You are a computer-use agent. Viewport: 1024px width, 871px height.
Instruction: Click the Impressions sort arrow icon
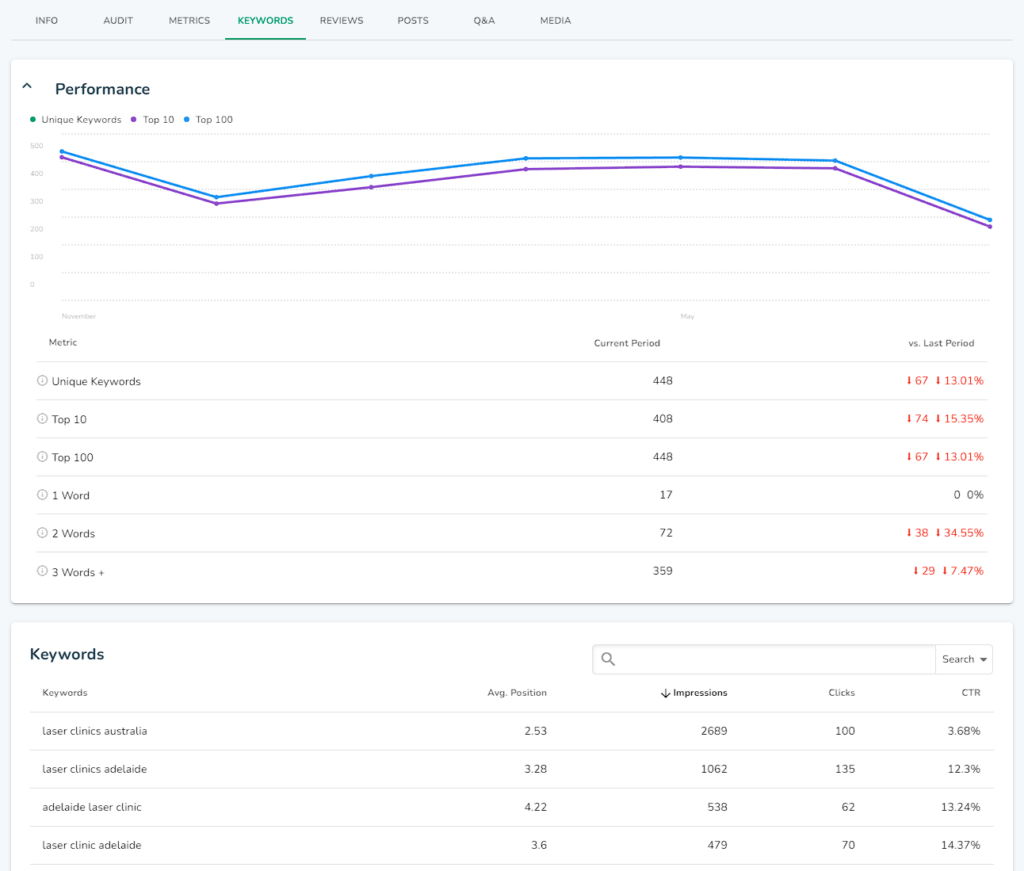click(665, 693)
